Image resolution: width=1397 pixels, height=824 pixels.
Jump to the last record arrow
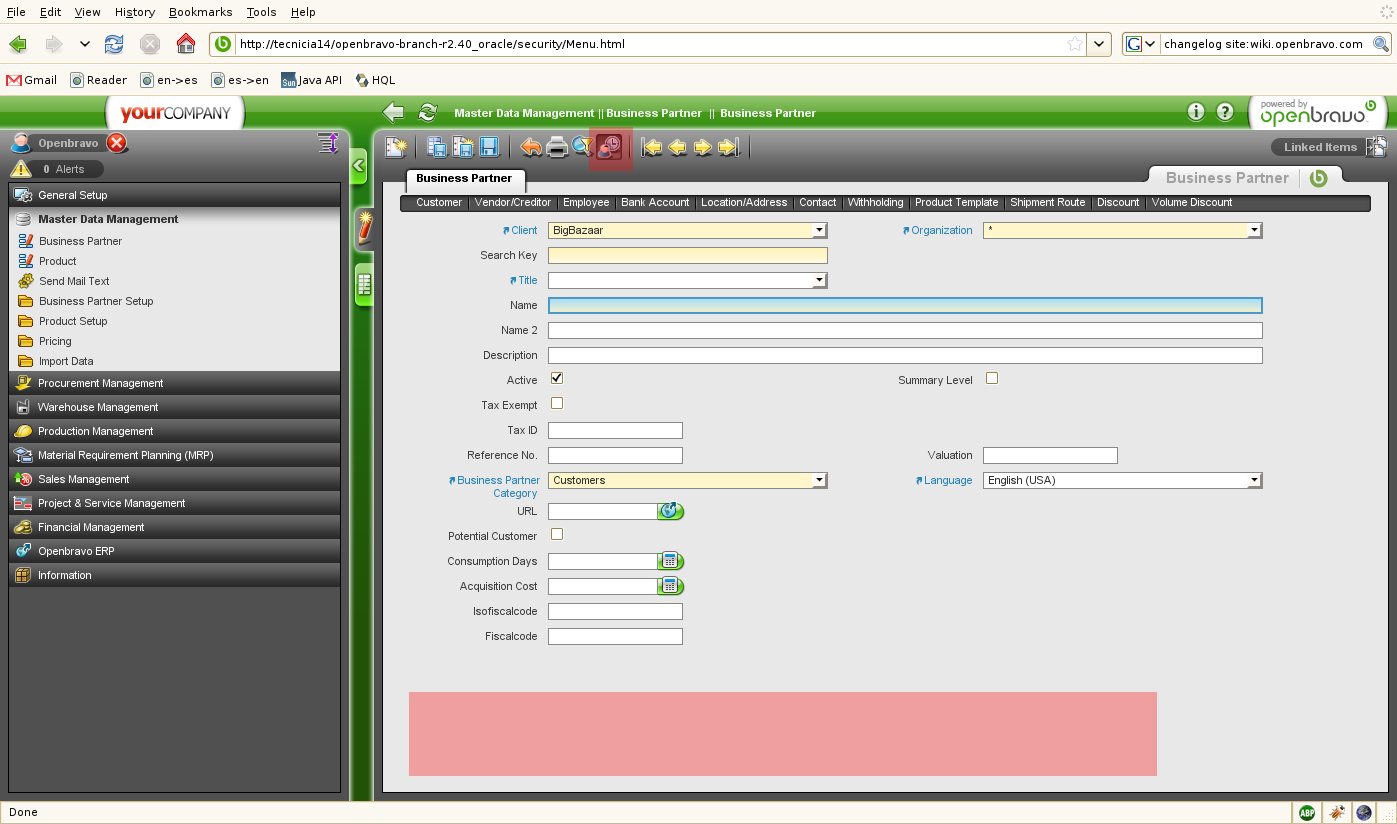click(728, 148)
